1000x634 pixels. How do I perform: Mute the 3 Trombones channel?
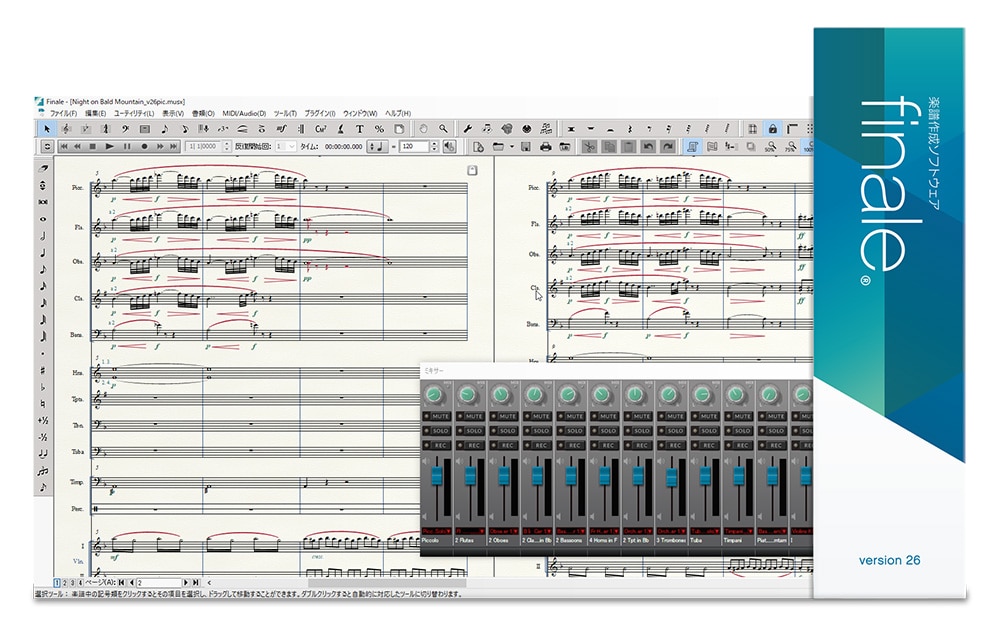tap(672, 417)
